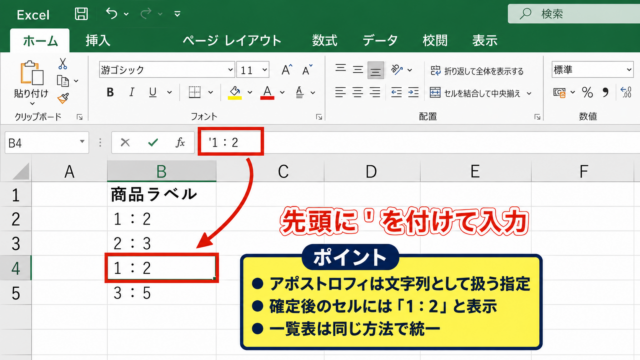The width and height of the screenshot is (640, 360).
Task: Confirm entry with green check mark
Action: pos(153,142)
